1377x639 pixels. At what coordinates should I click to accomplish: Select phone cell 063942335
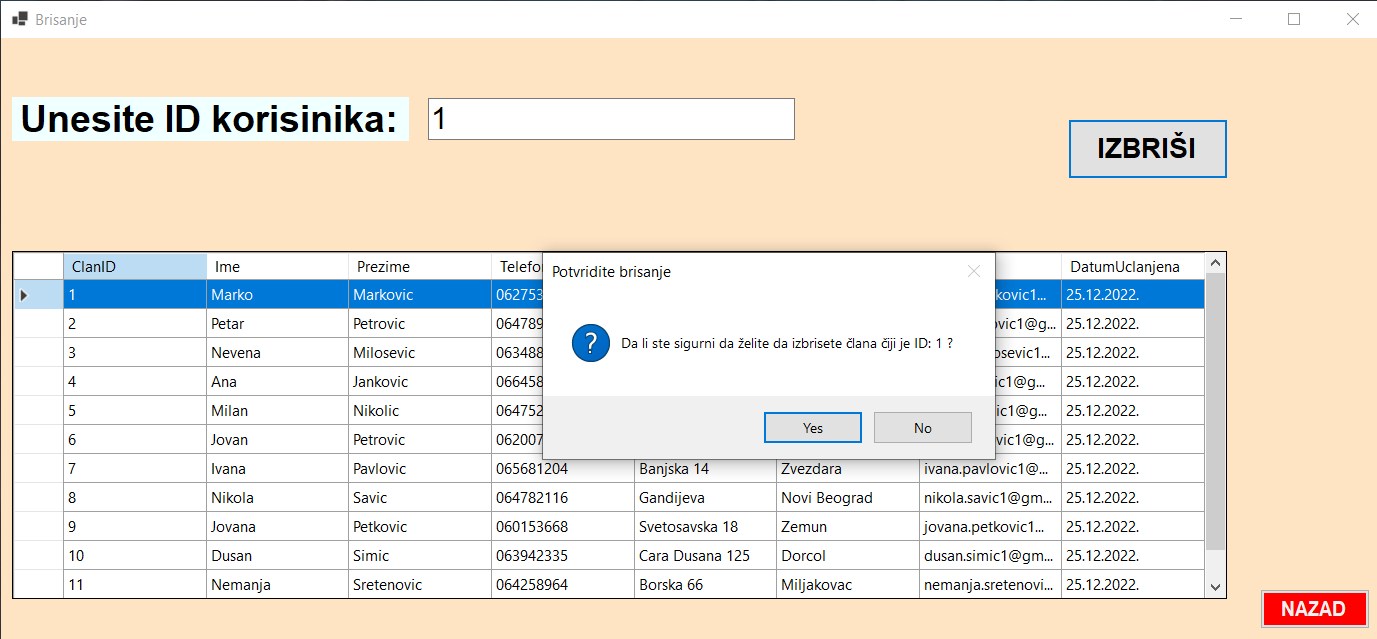(563, 556)
